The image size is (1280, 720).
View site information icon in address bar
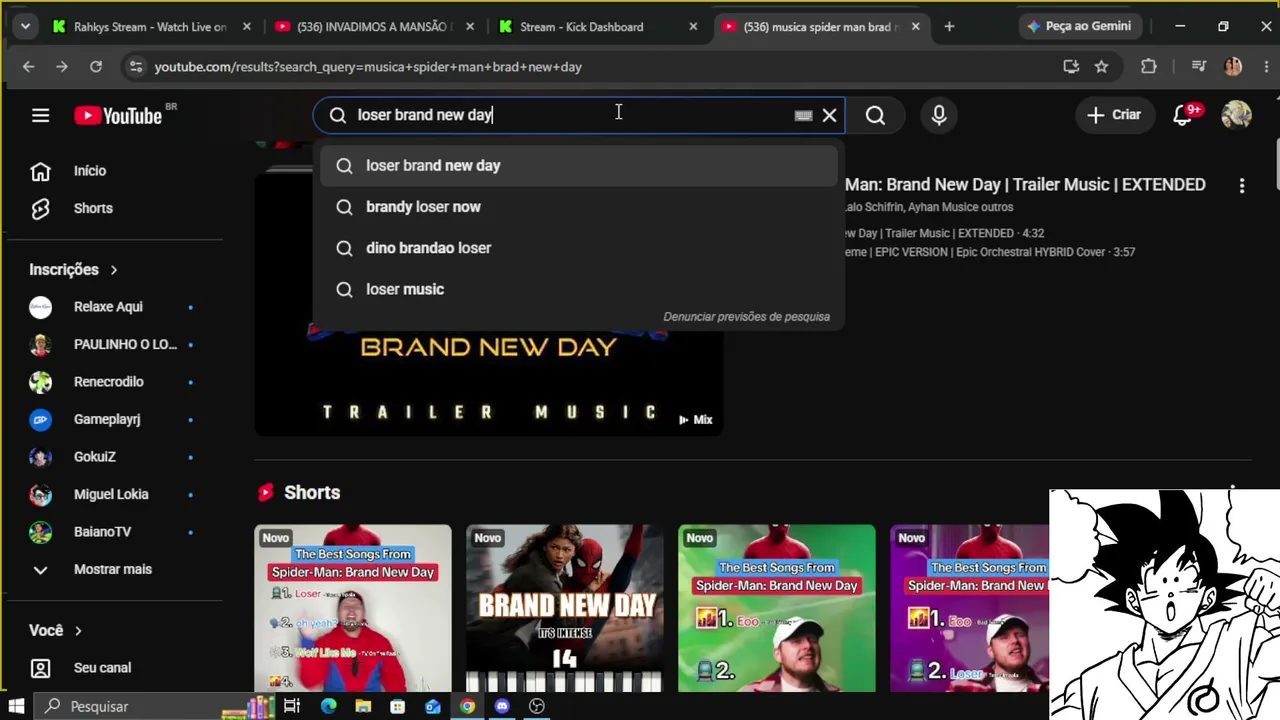(136, 67)
